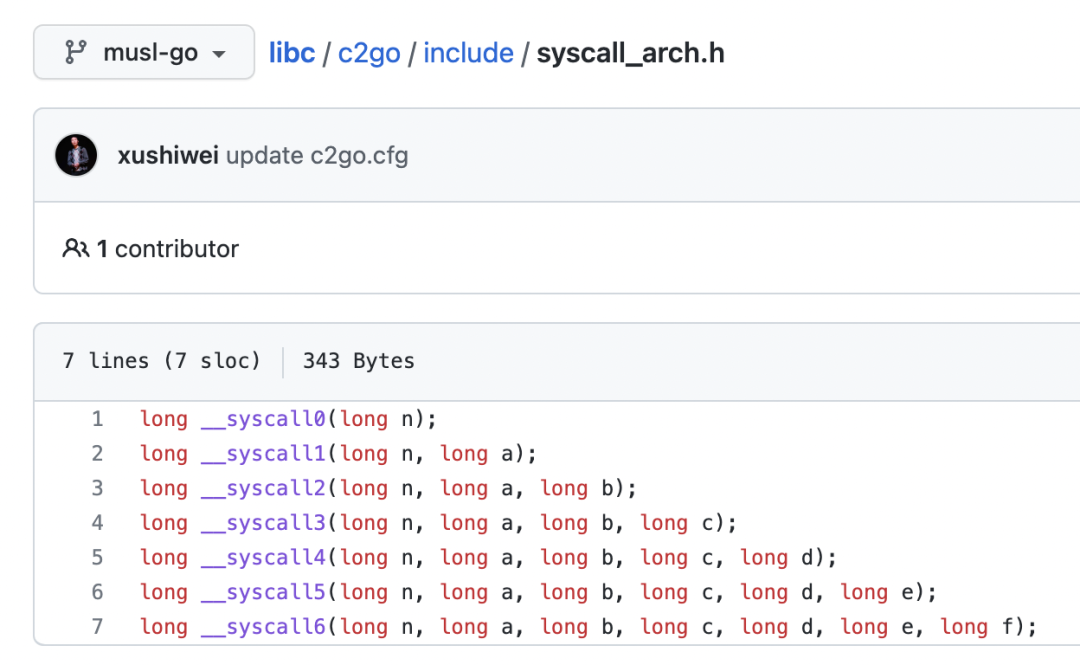
Task: Select line number 2 in the code
Action: pos(98,453)
